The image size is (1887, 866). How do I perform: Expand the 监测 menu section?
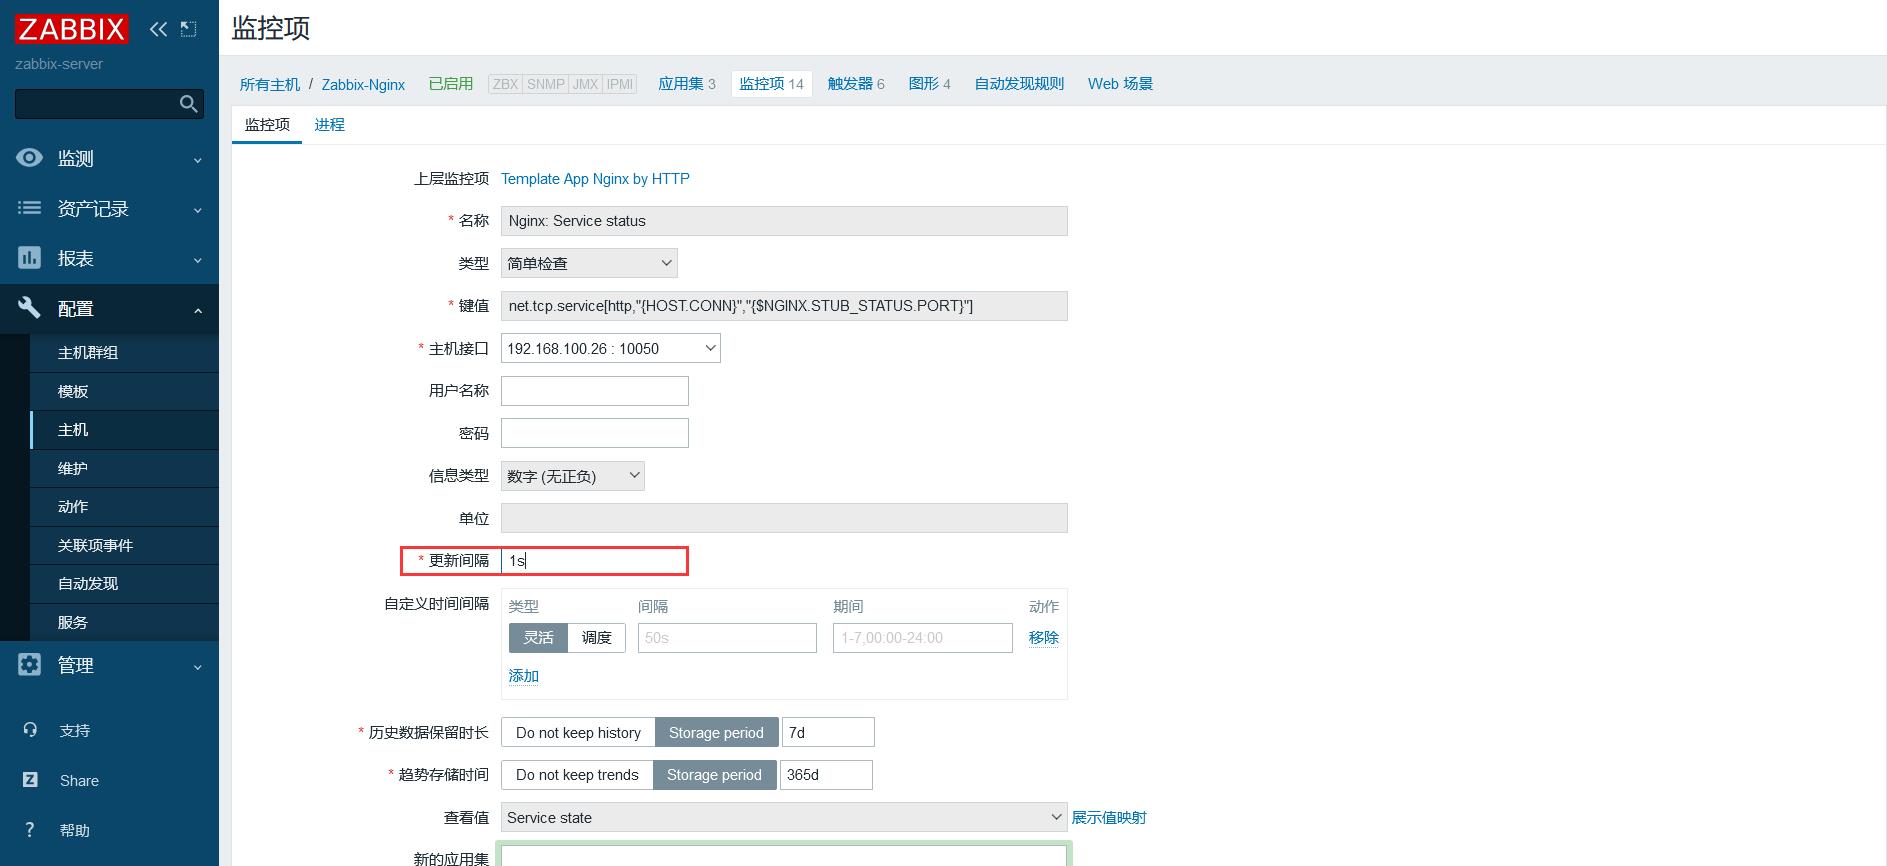[x=109, y=158]
